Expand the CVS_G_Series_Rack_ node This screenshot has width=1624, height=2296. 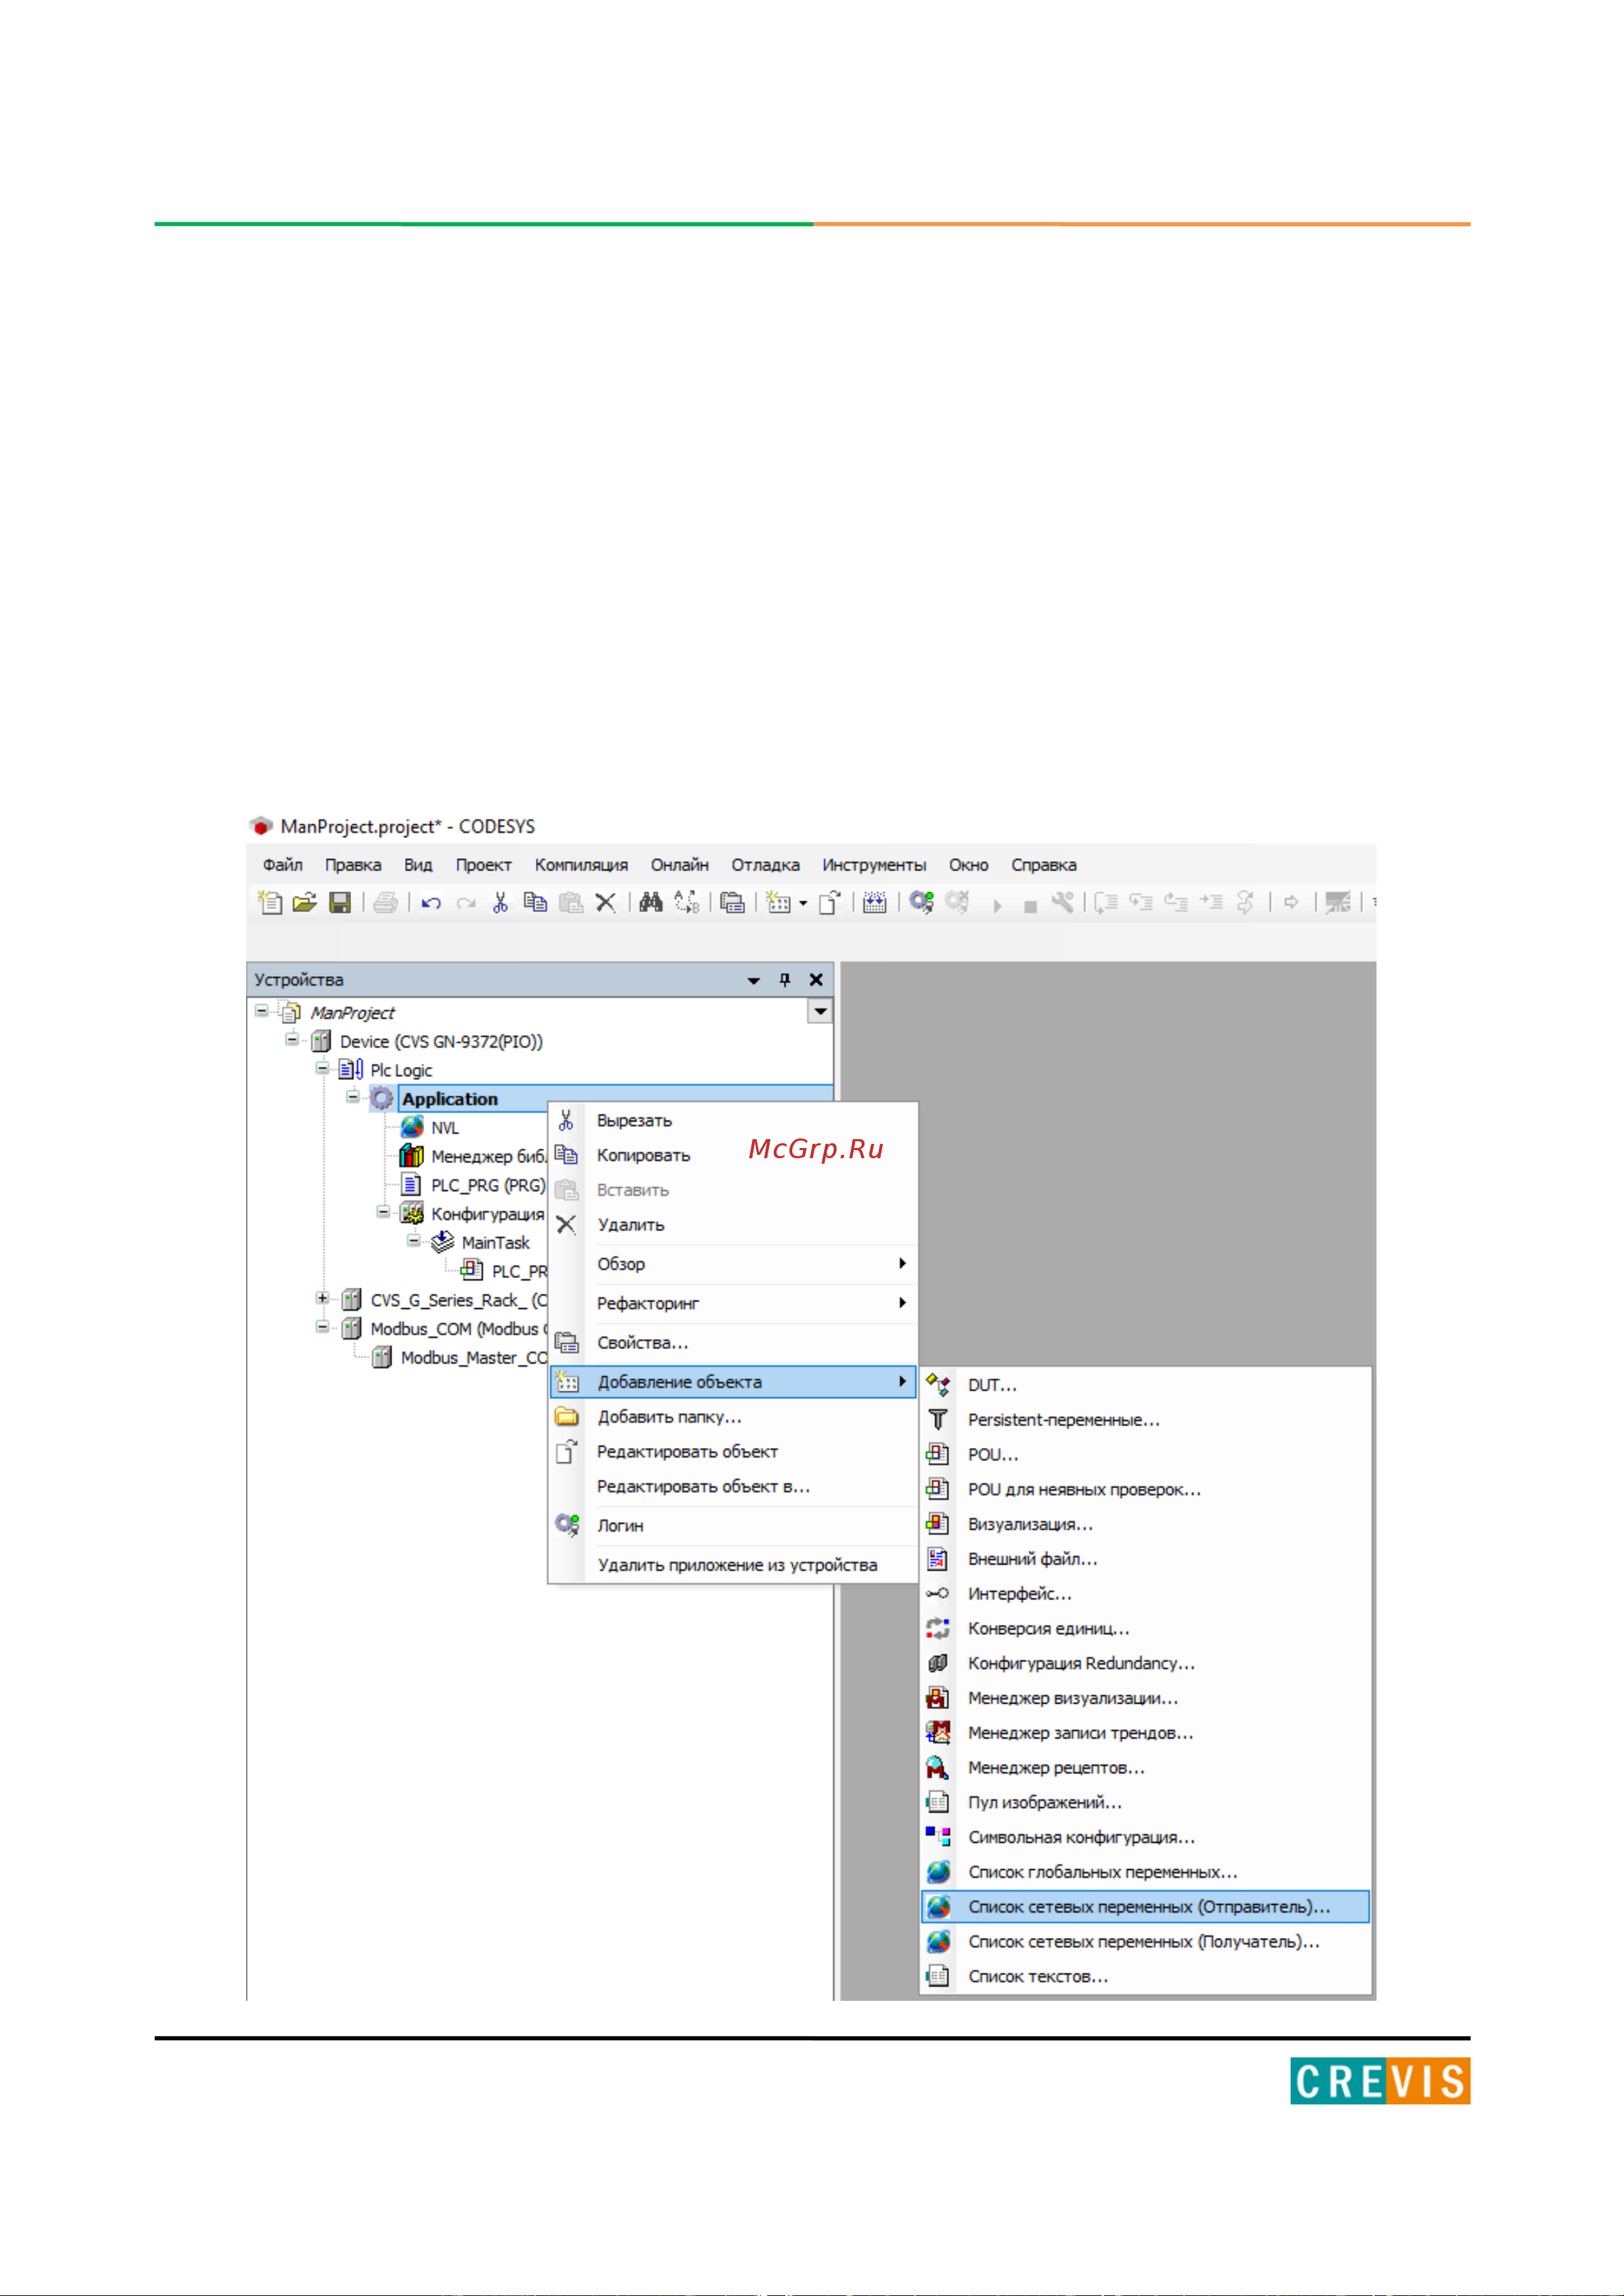pos(323,1299)
